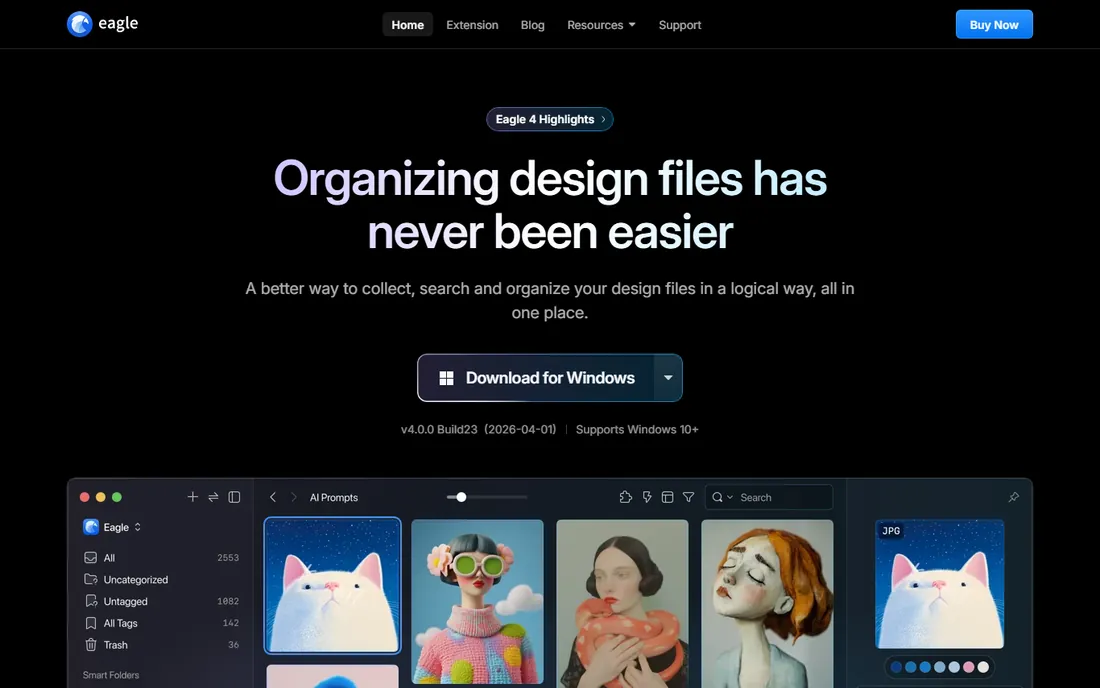Open the search magnifier options dropdown
Screen dimensions: 1100x688
722,497
